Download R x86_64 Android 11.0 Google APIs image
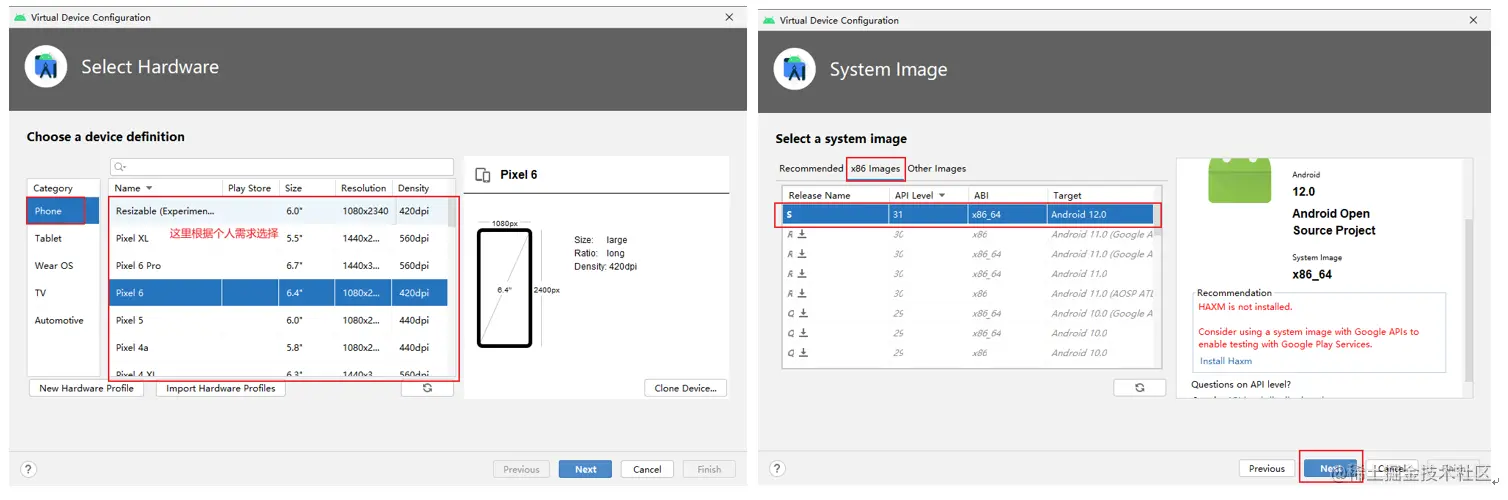This screenshot has width=1508, height=500. click(x=802, y=254)
